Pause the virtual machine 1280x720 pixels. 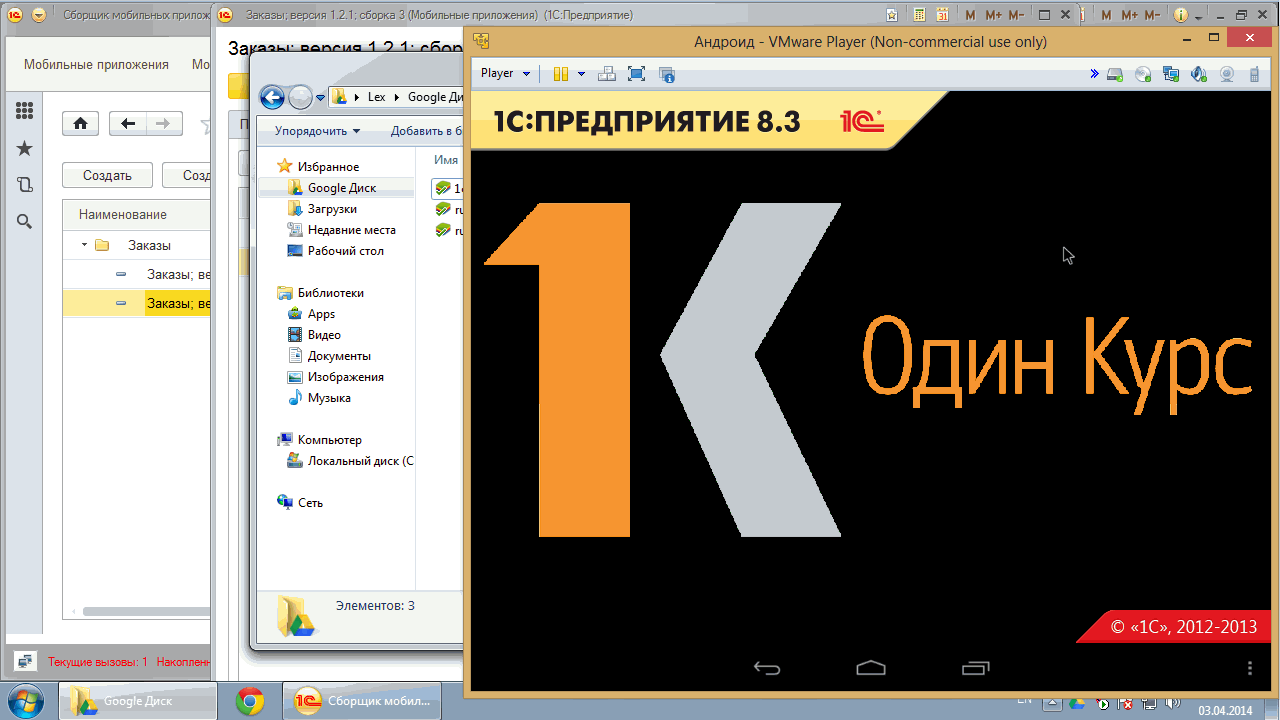(561, 74)
